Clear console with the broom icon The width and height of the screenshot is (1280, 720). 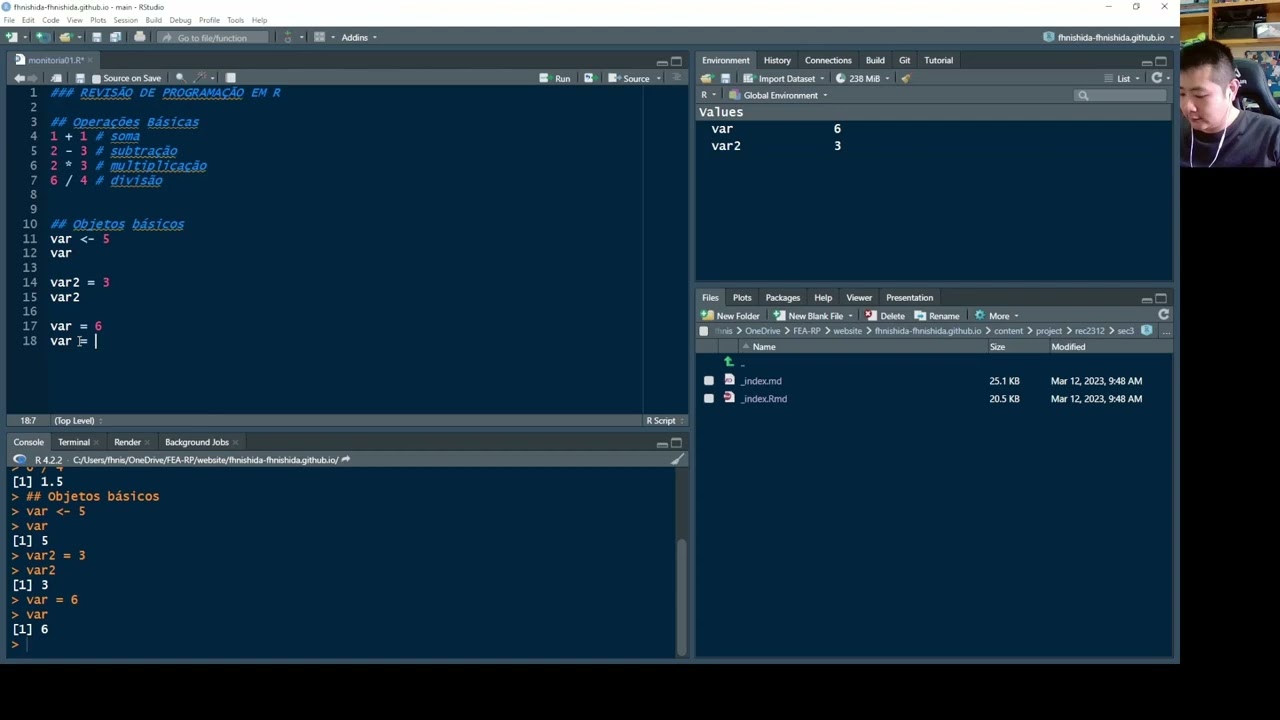677,459
